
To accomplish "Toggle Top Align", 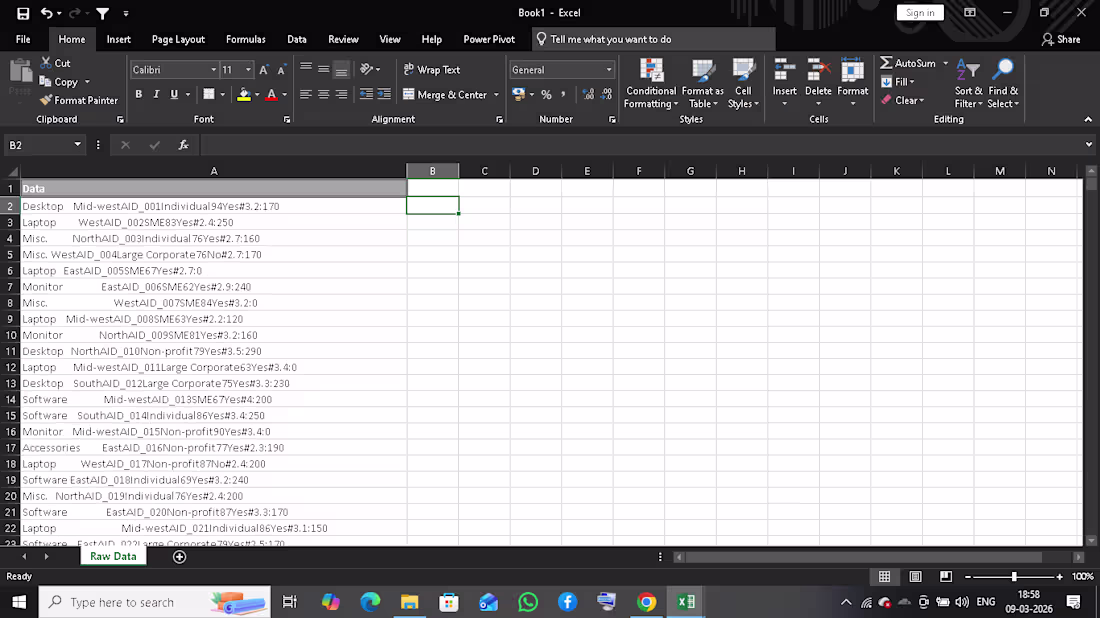I will (305, 69).
